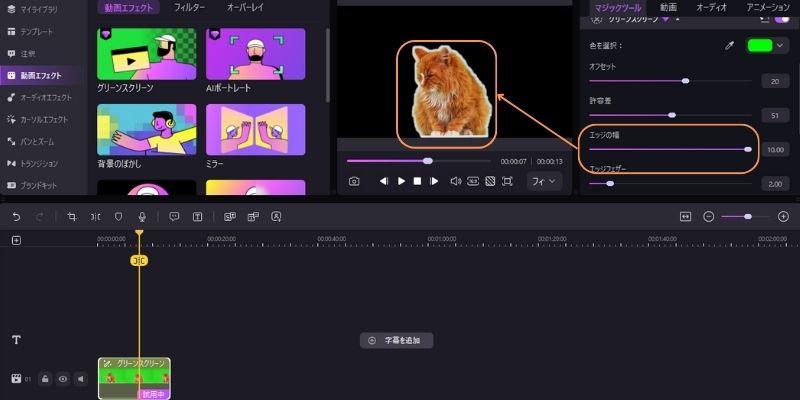Toggle the track 01 lock
The height and width of the screenshot is (400, 800).
[45, 379]
